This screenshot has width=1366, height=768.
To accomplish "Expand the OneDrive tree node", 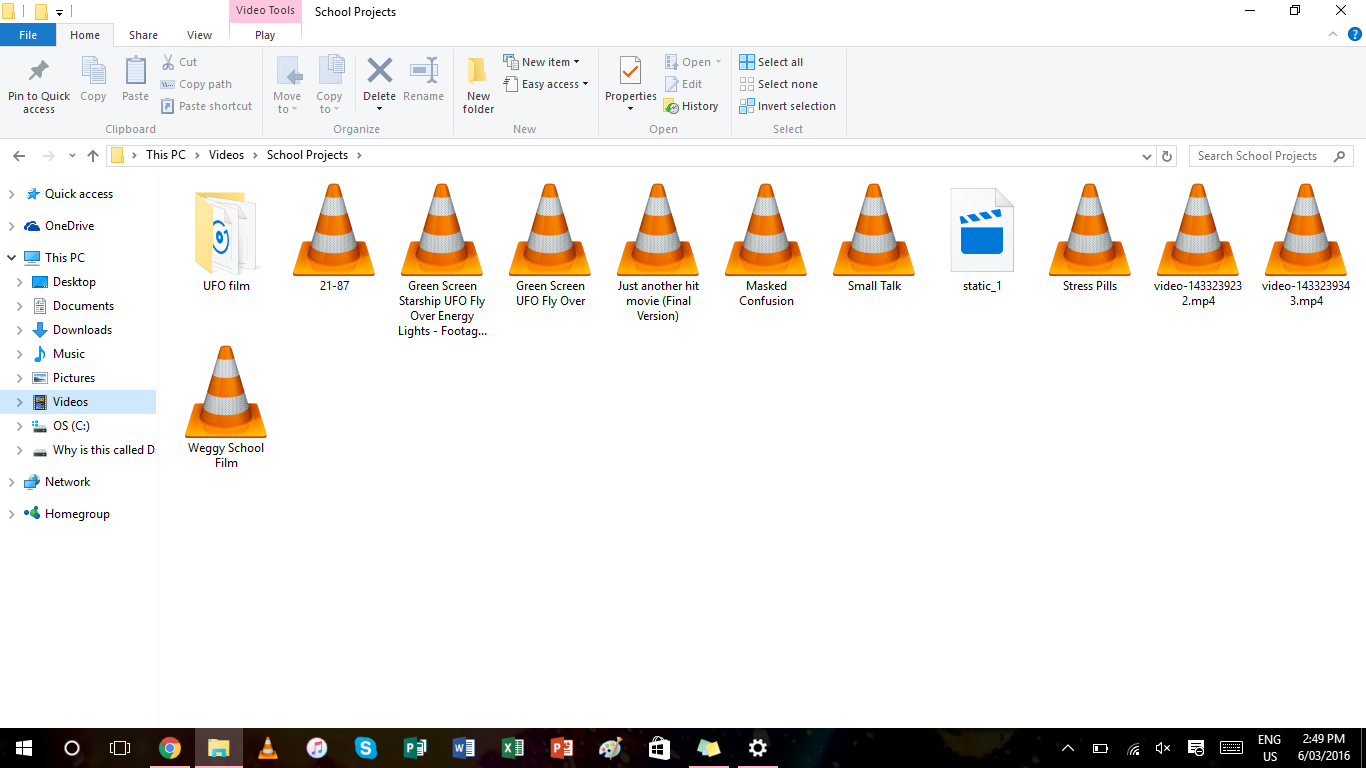I will pos(12,226).
